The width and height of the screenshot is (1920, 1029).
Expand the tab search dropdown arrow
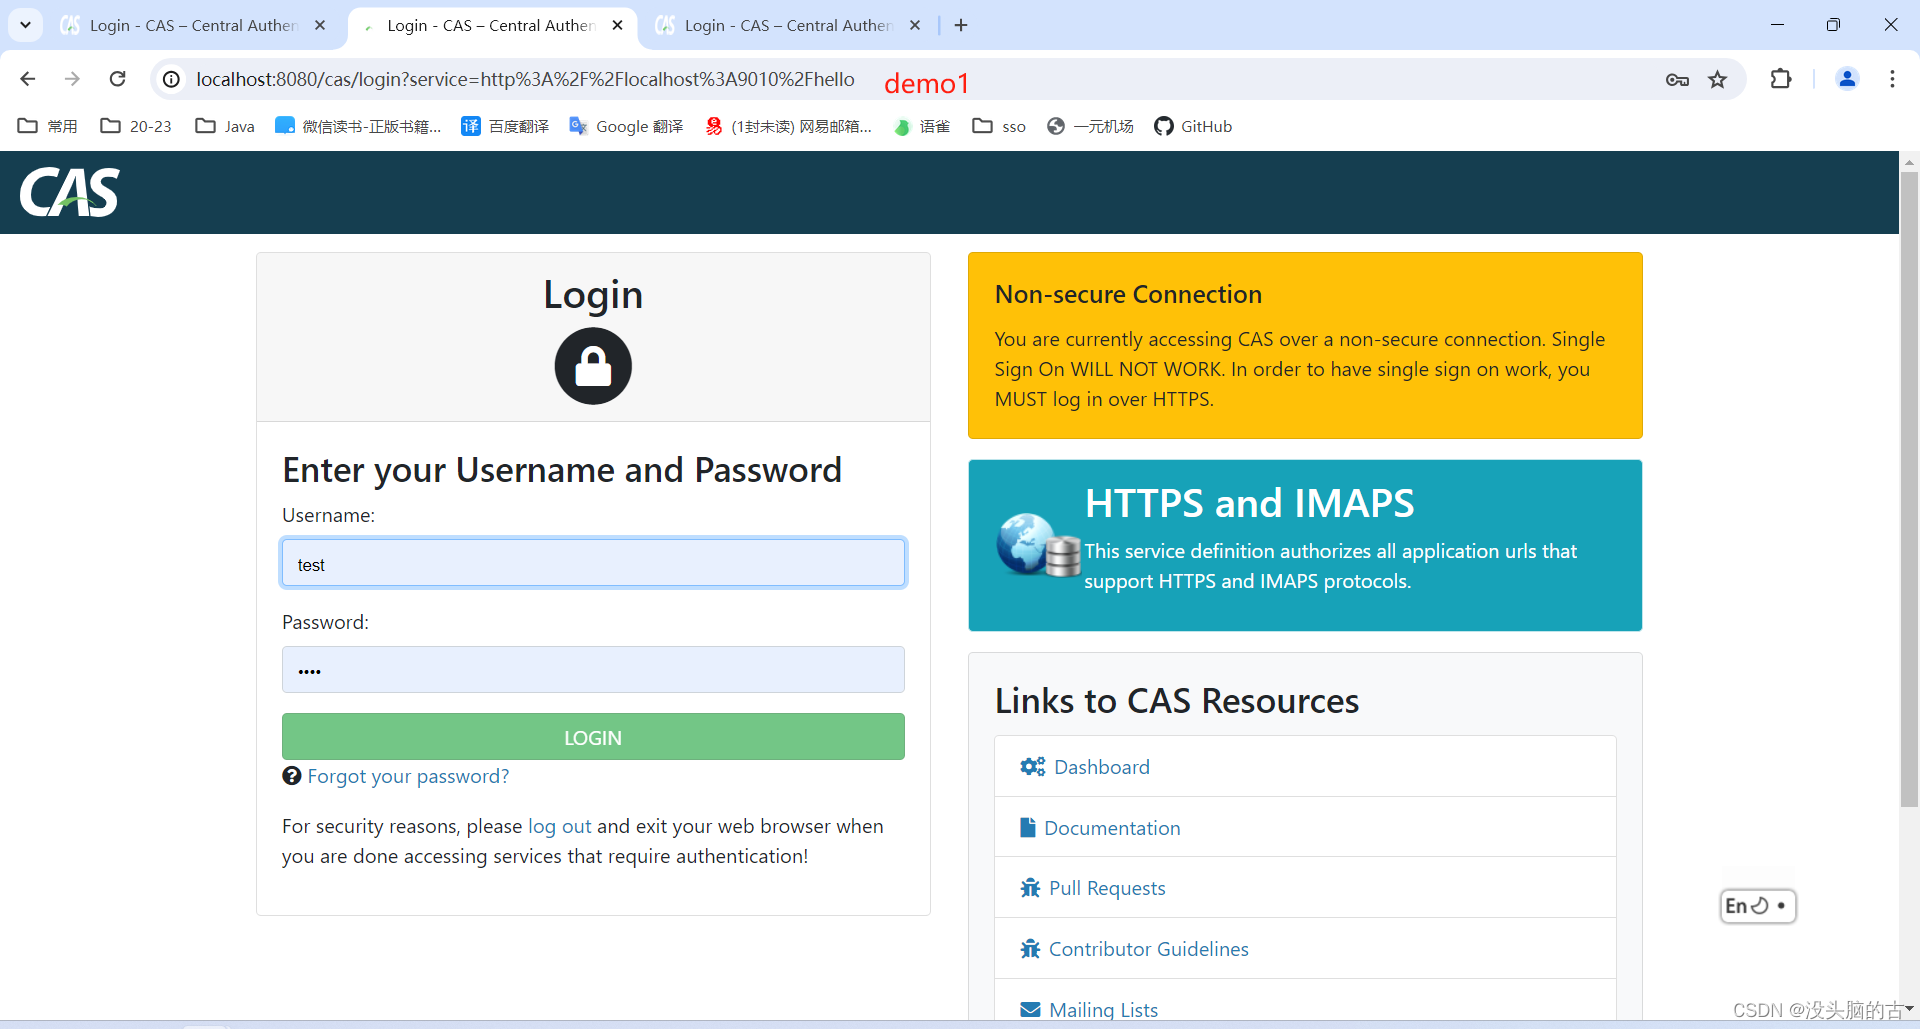pos(25,25)
